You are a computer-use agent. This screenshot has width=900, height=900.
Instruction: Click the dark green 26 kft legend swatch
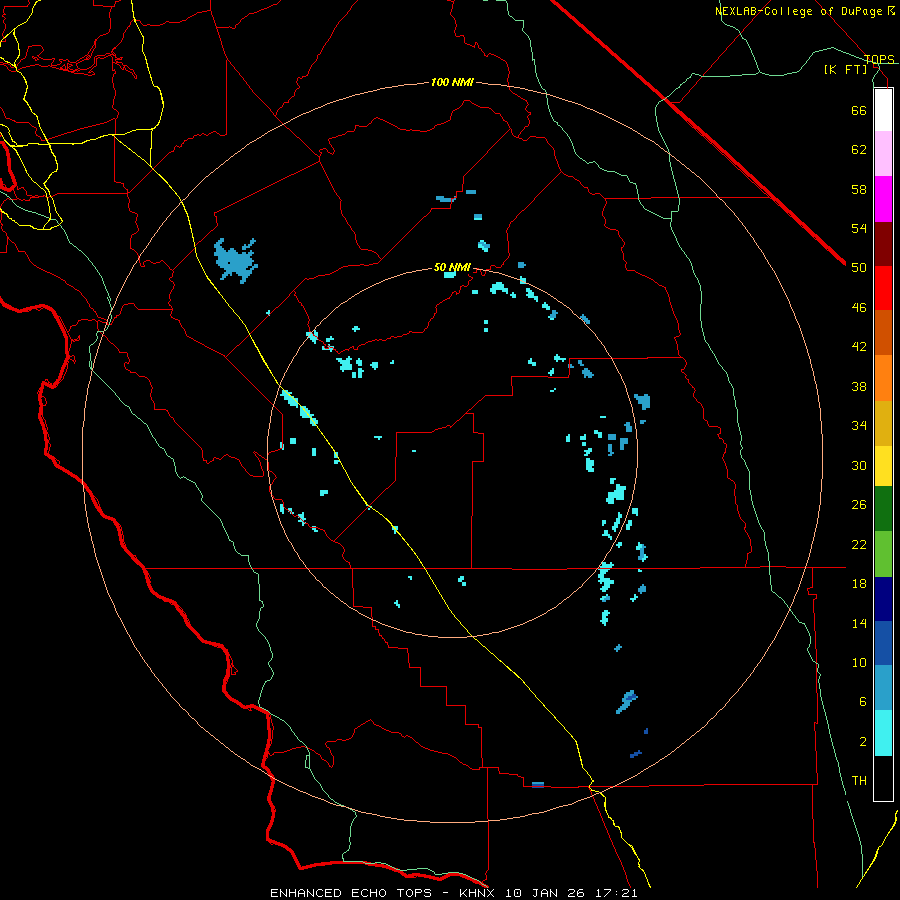click(883, 509)
